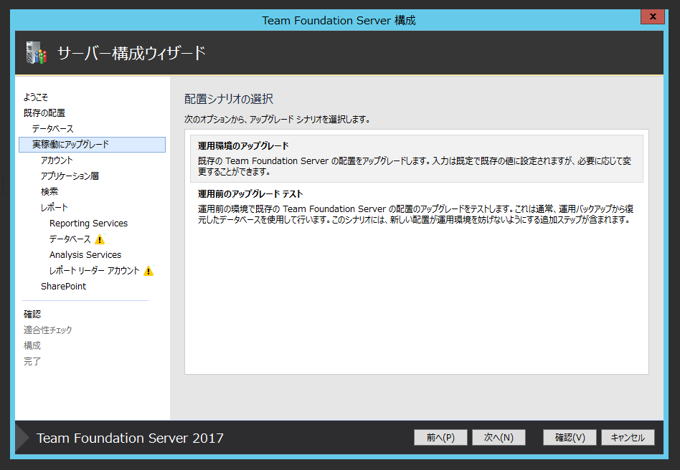This screenshot has width=680, height=470.
Task: Click warning icon next to データベース under レポート
Action: 100,239
